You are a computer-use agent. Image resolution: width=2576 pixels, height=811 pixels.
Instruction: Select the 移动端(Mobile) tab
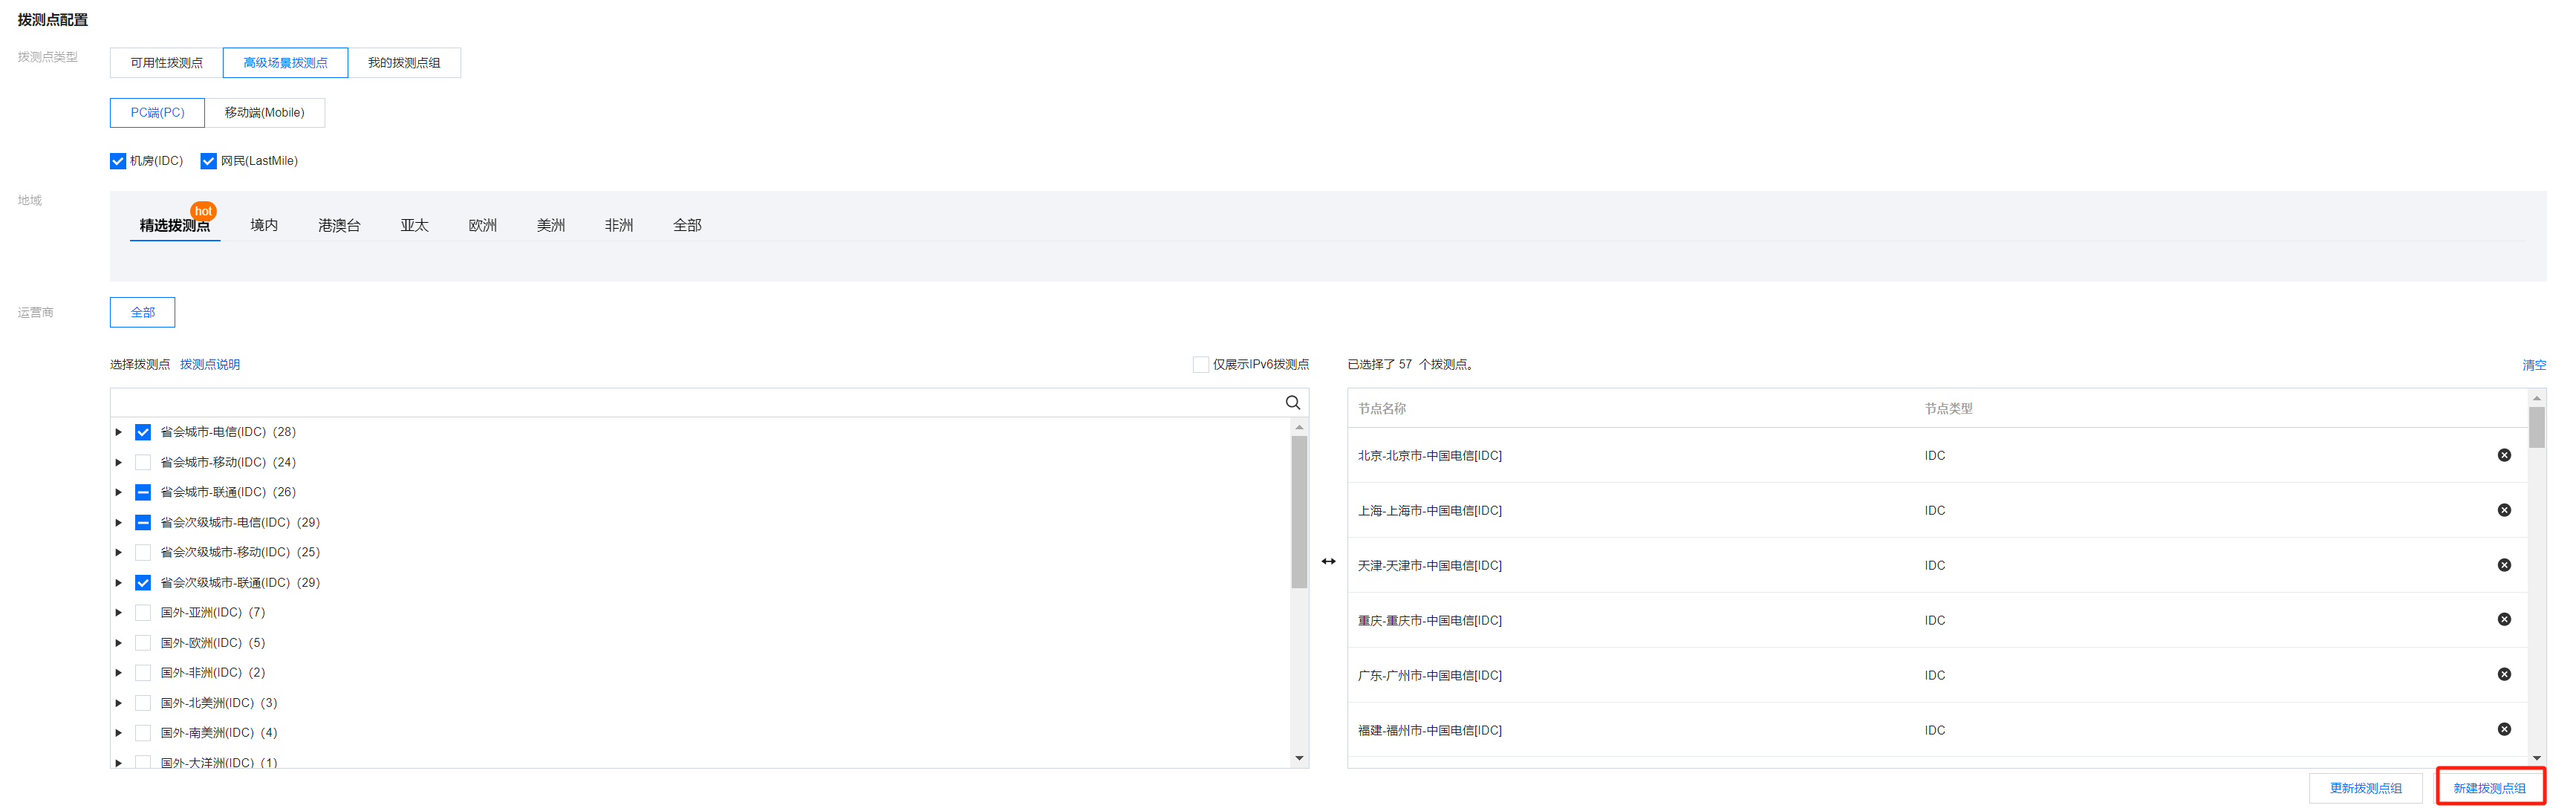point(264,112)
